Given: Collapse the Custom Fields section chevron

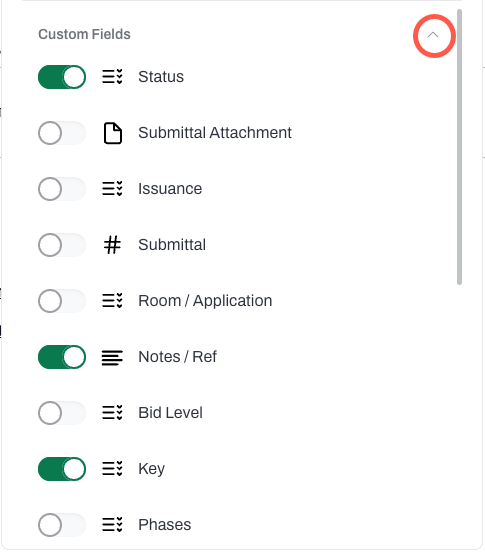Looking at the screenshot, I should coord(433,35).
